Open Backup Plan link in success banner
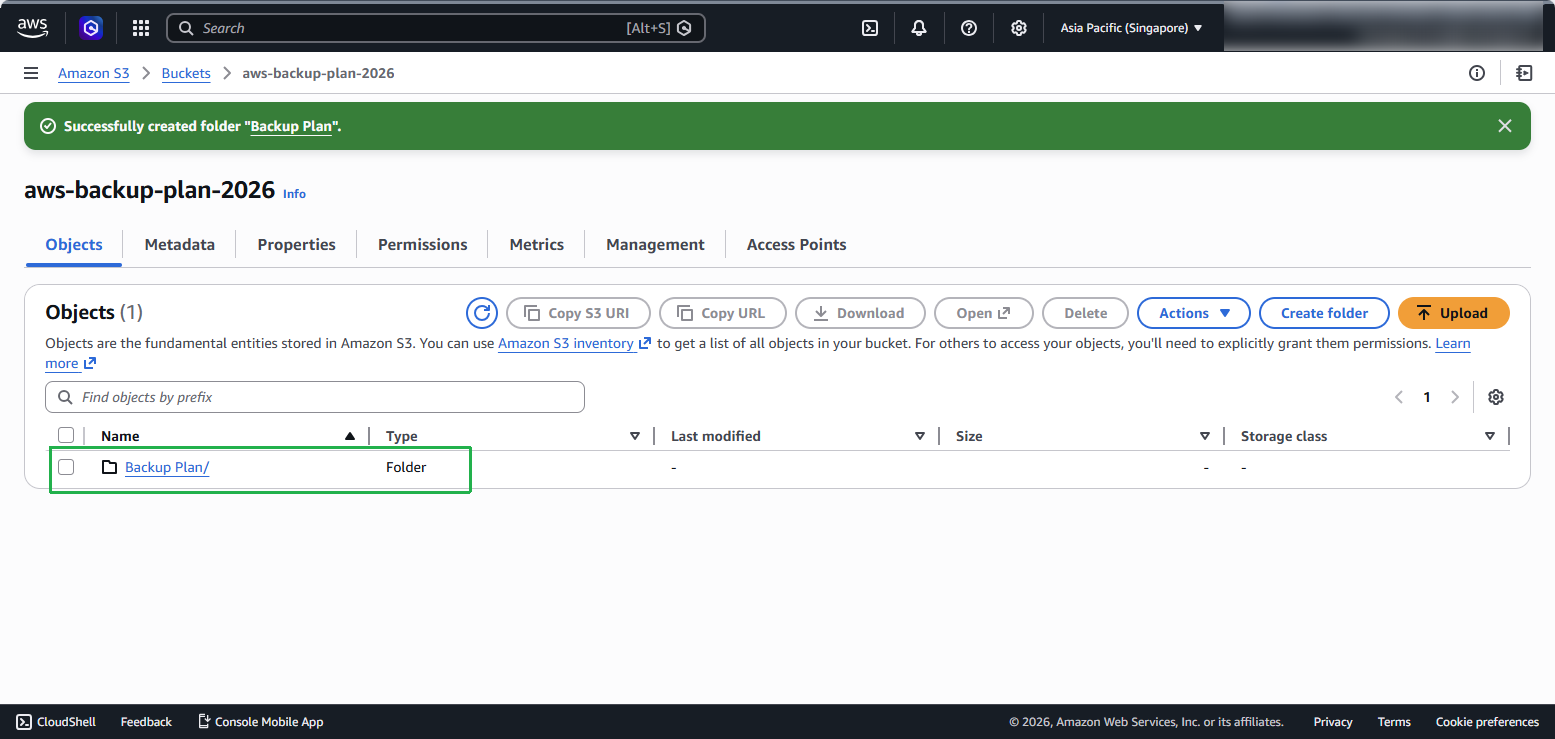Screen dimensions: 1555x739 (x=291, y=126)
